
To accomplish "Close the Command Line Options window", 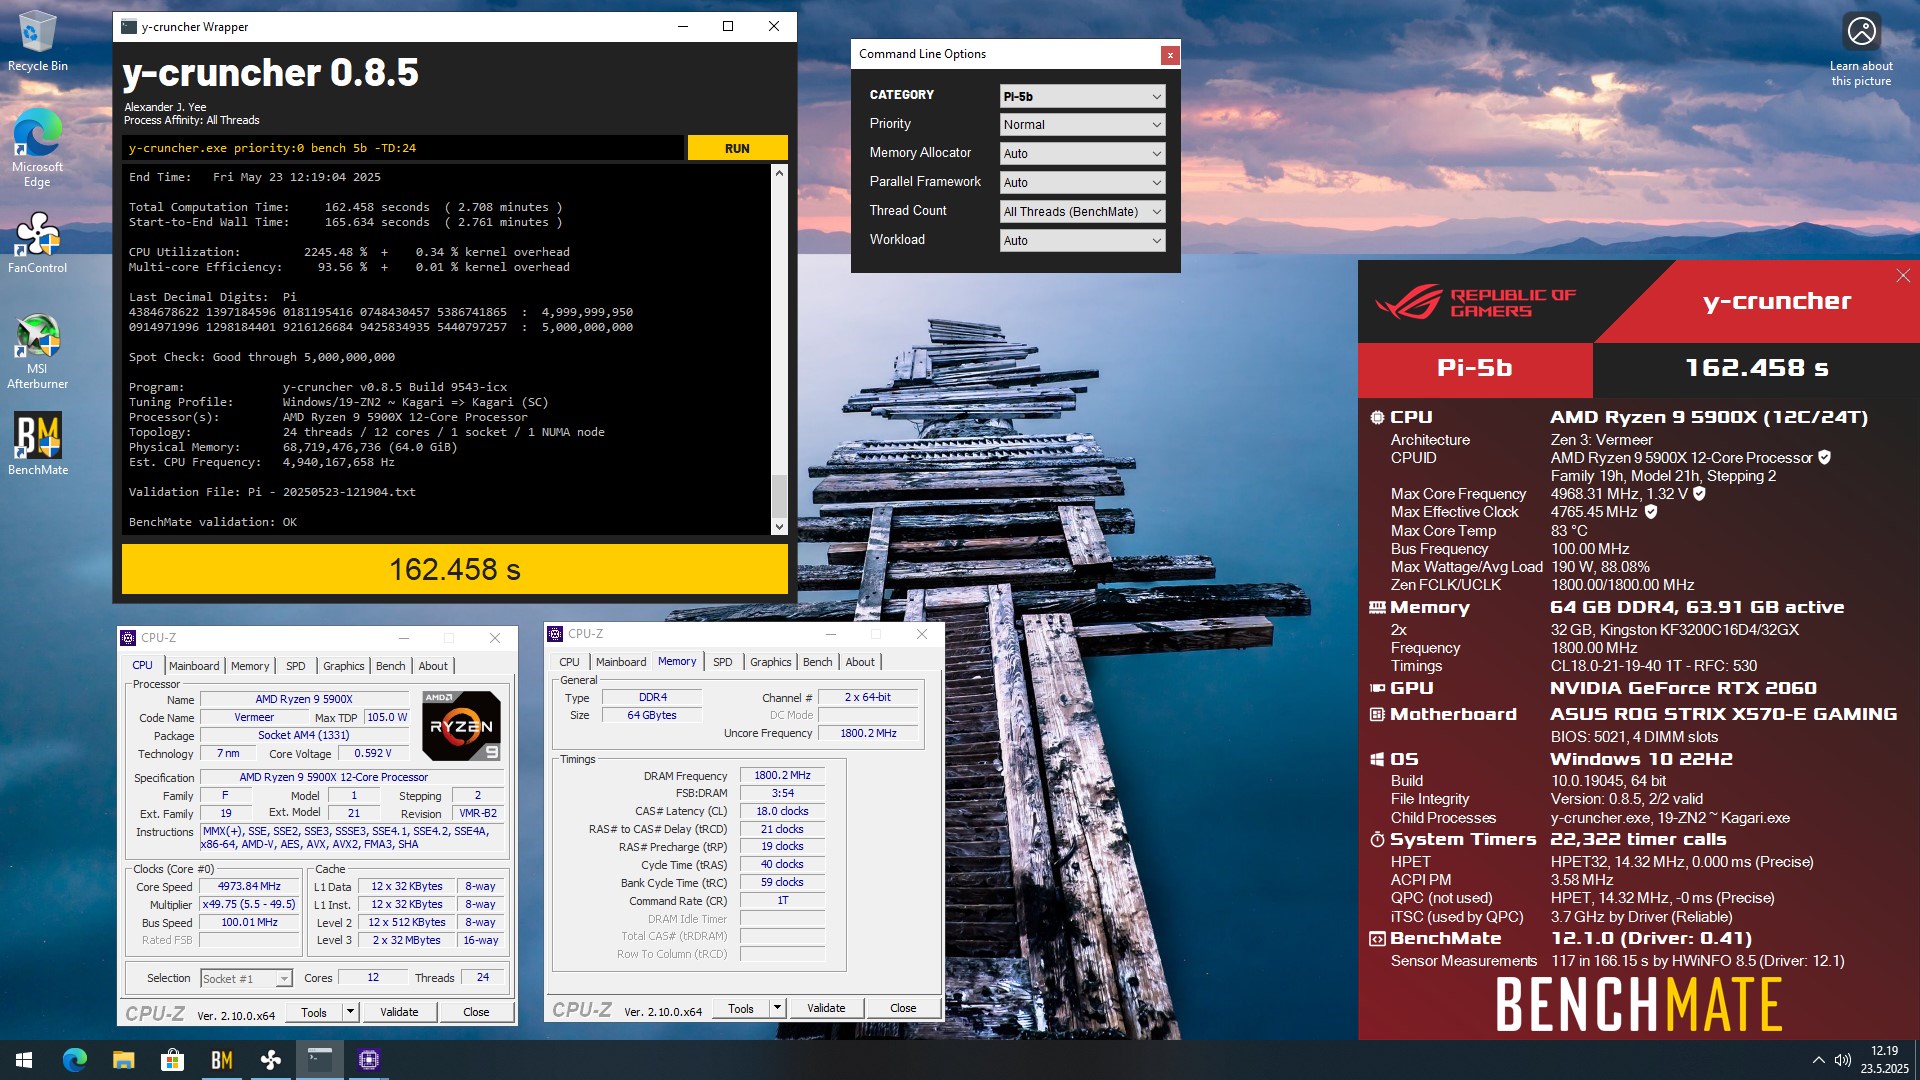I will pos(1169,55).
